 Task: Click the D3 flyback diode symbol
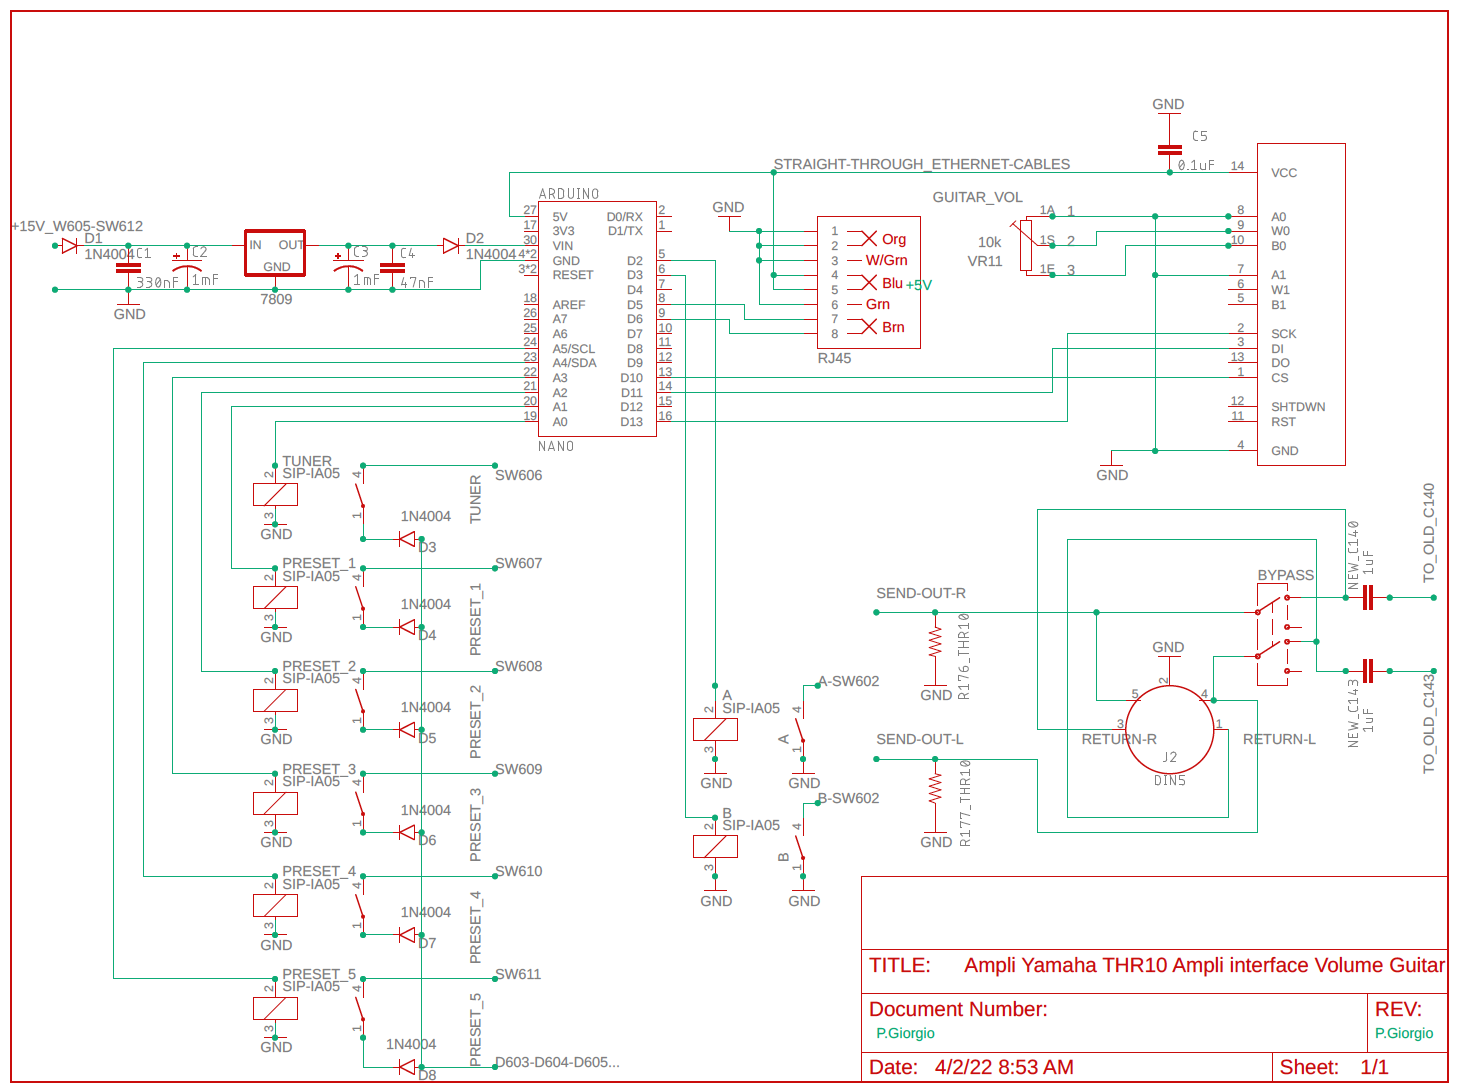(x=407, y=539)
